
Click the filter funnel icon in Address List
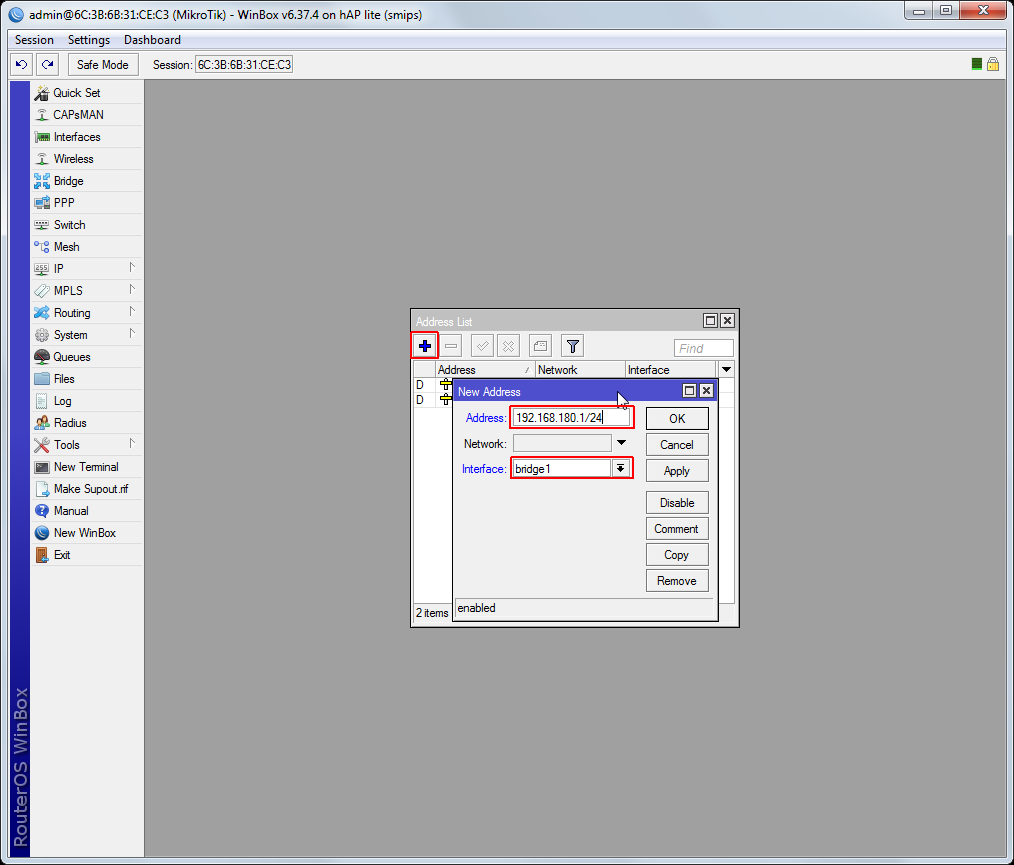(x=572, y=346)
